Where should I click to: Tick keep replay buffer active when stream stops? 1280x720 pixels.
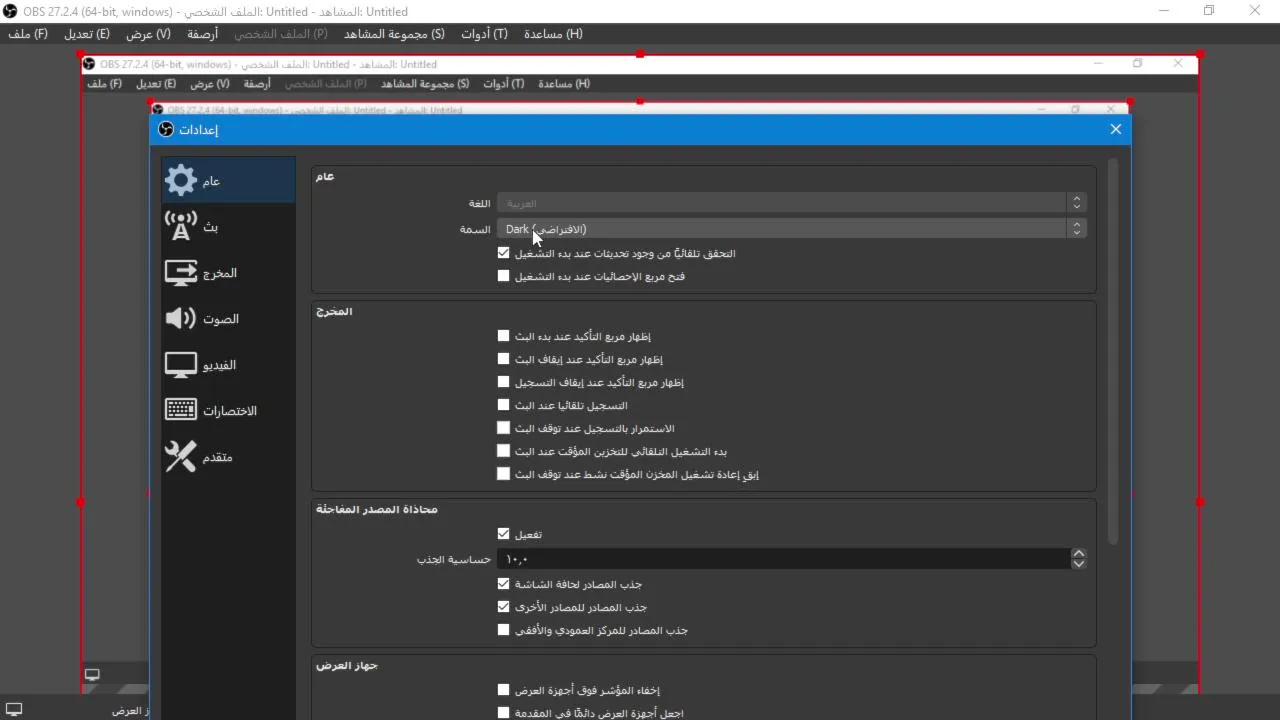pos(504,474)
